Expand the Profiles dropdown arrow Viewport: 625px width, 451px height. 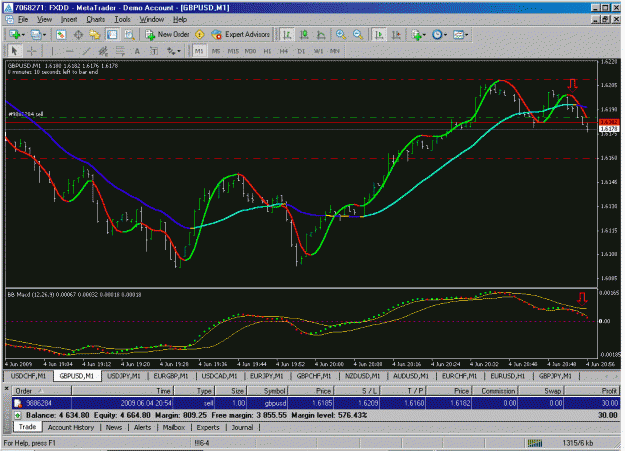click(x=44, y=35)
